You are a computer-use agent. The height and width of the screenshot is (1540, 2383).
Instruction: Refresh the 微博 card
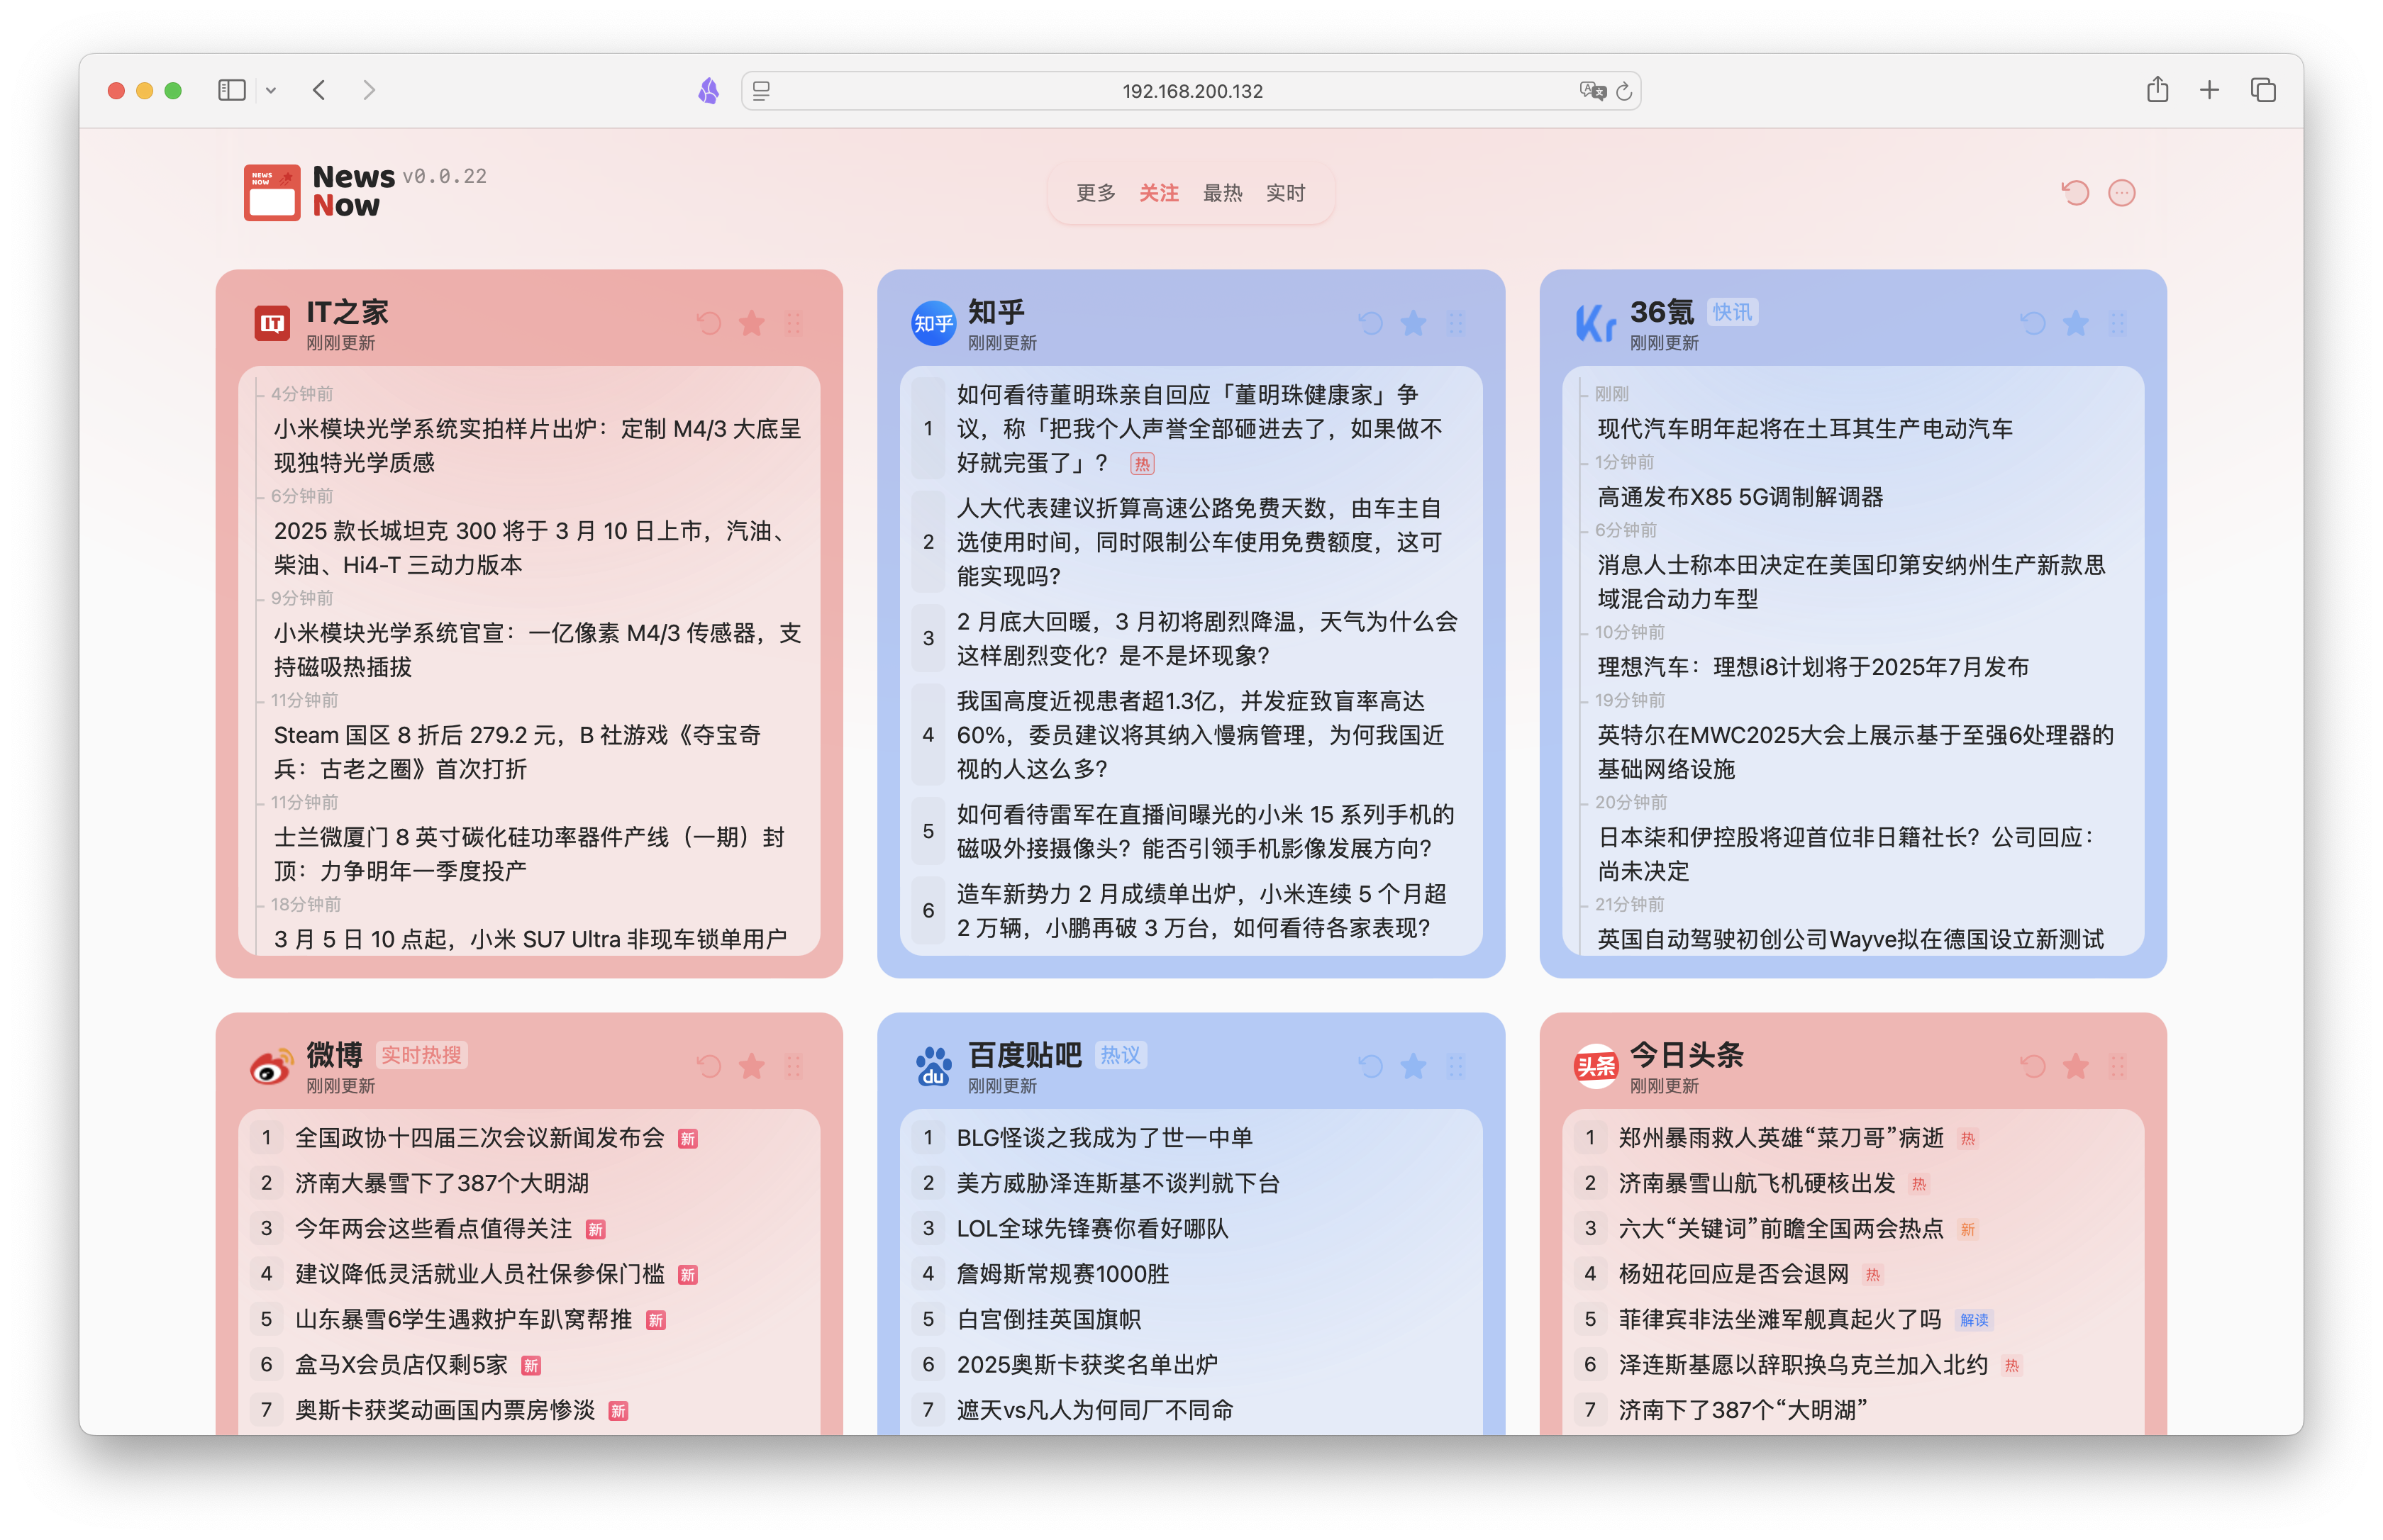coord(708,1066)
